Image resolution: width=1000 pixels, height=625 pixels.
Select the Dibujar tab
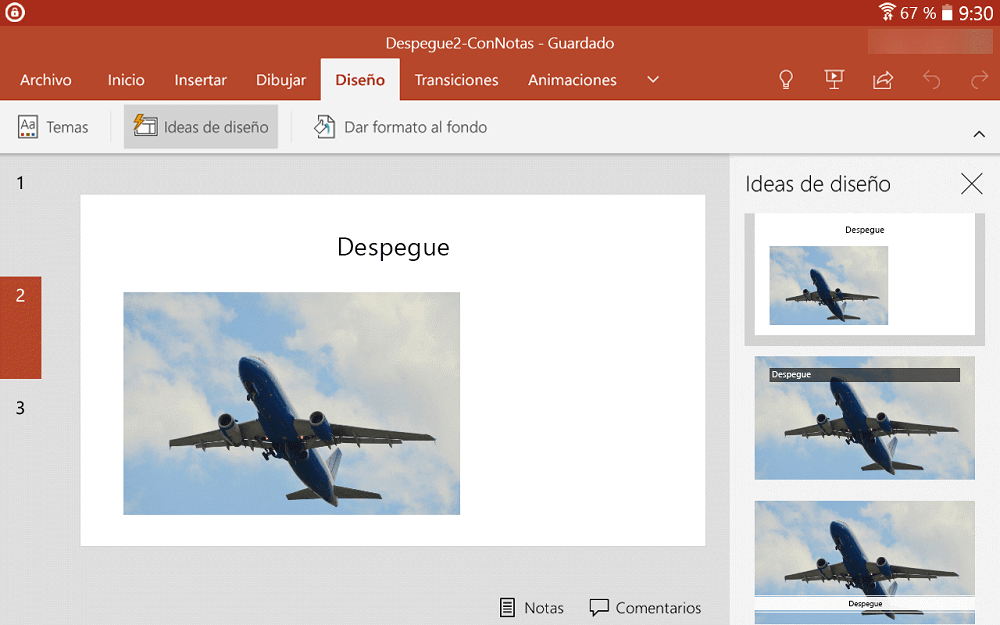(281, 80)
